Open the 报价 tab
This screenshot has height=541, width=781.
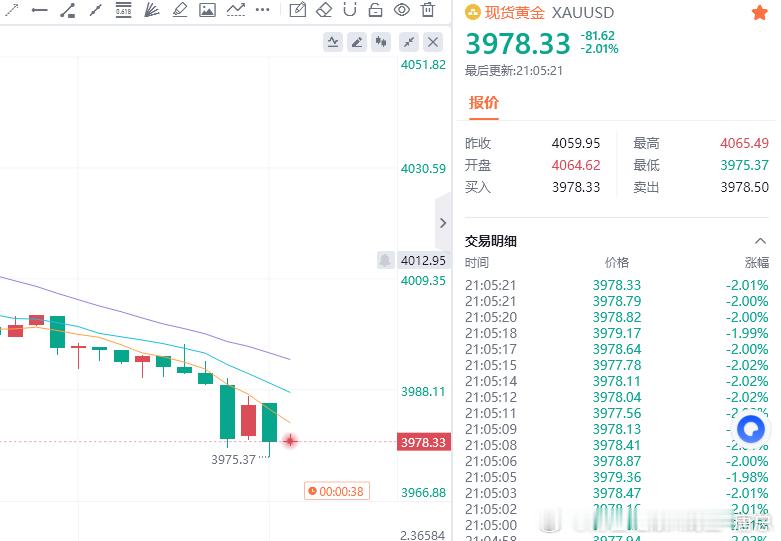484,103
